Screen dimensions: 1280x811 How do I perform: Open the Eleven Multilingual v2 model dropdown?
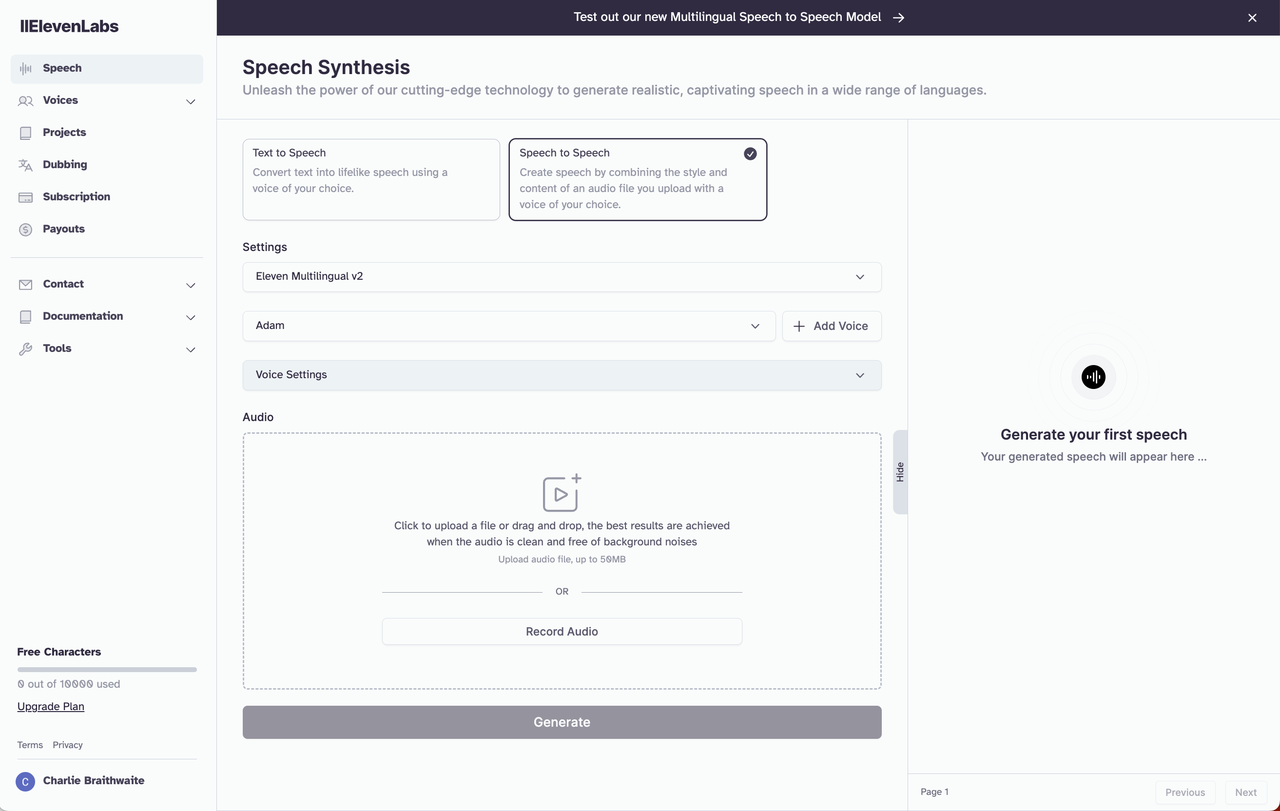click(561, 276)
